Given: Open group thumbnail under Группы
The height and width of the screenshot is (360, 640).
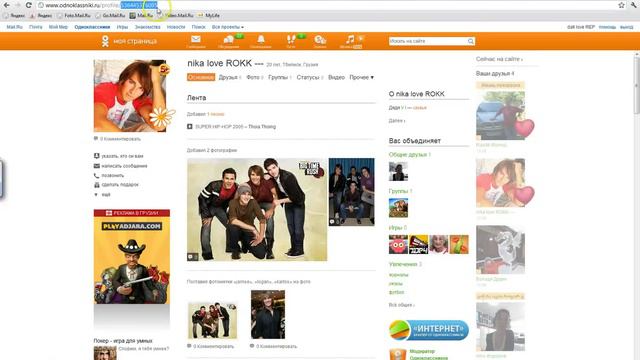Looking at the screenshot, I should (398, 208).
